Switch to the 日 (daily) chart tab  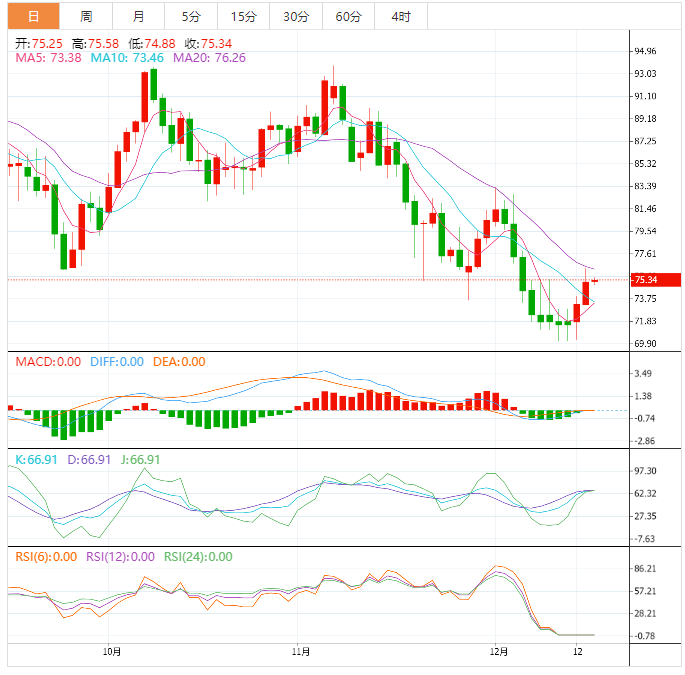34,16
